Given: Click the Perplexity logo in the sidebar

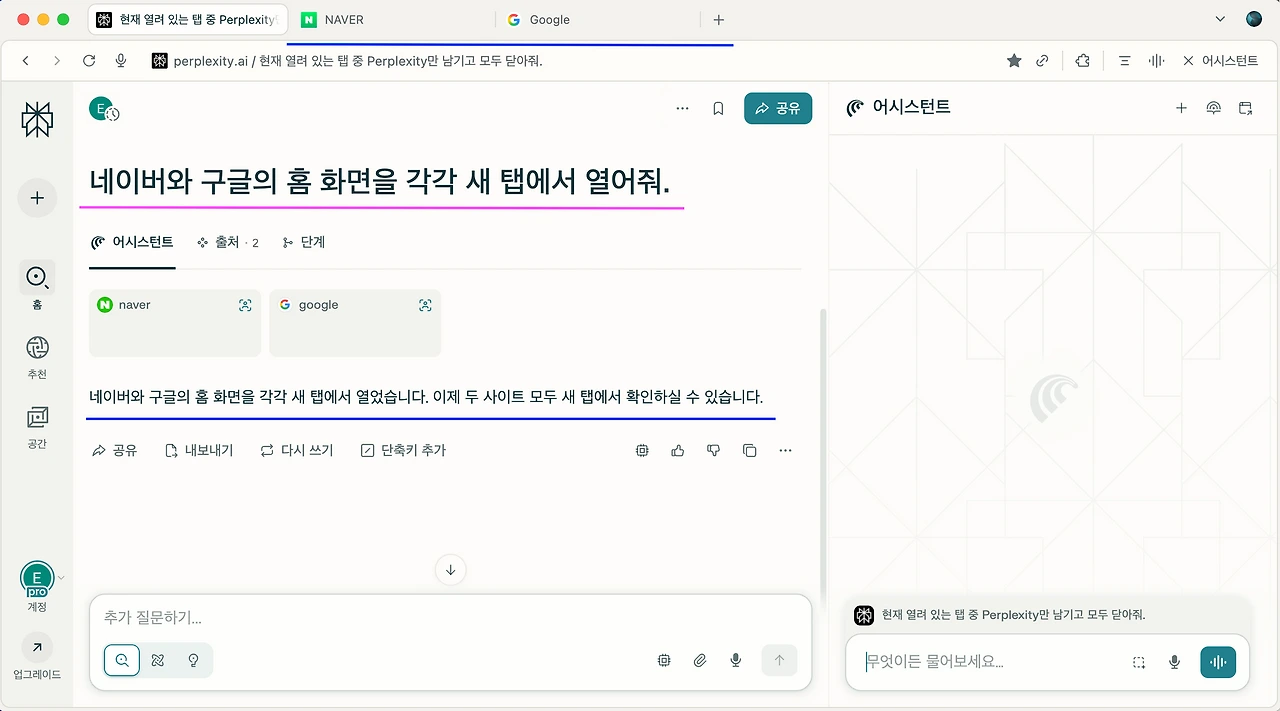Looking at the screenshot, I should (37, 120).
